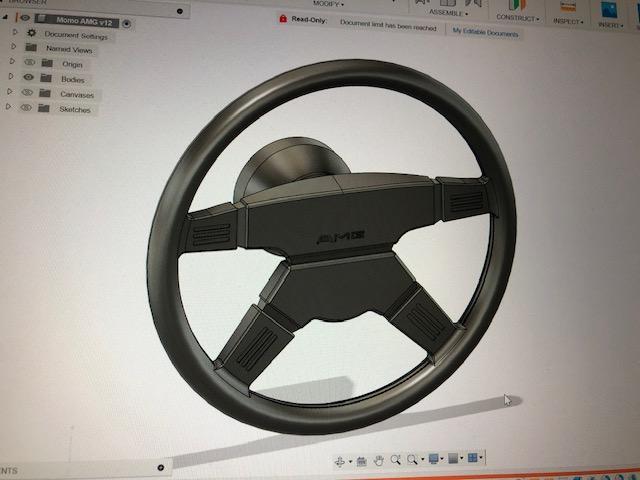Image resolution: width=640 pixels, height=480 pixels.
Task: Open the Orbit tool dropdown arrow
Action: (350, 462)
